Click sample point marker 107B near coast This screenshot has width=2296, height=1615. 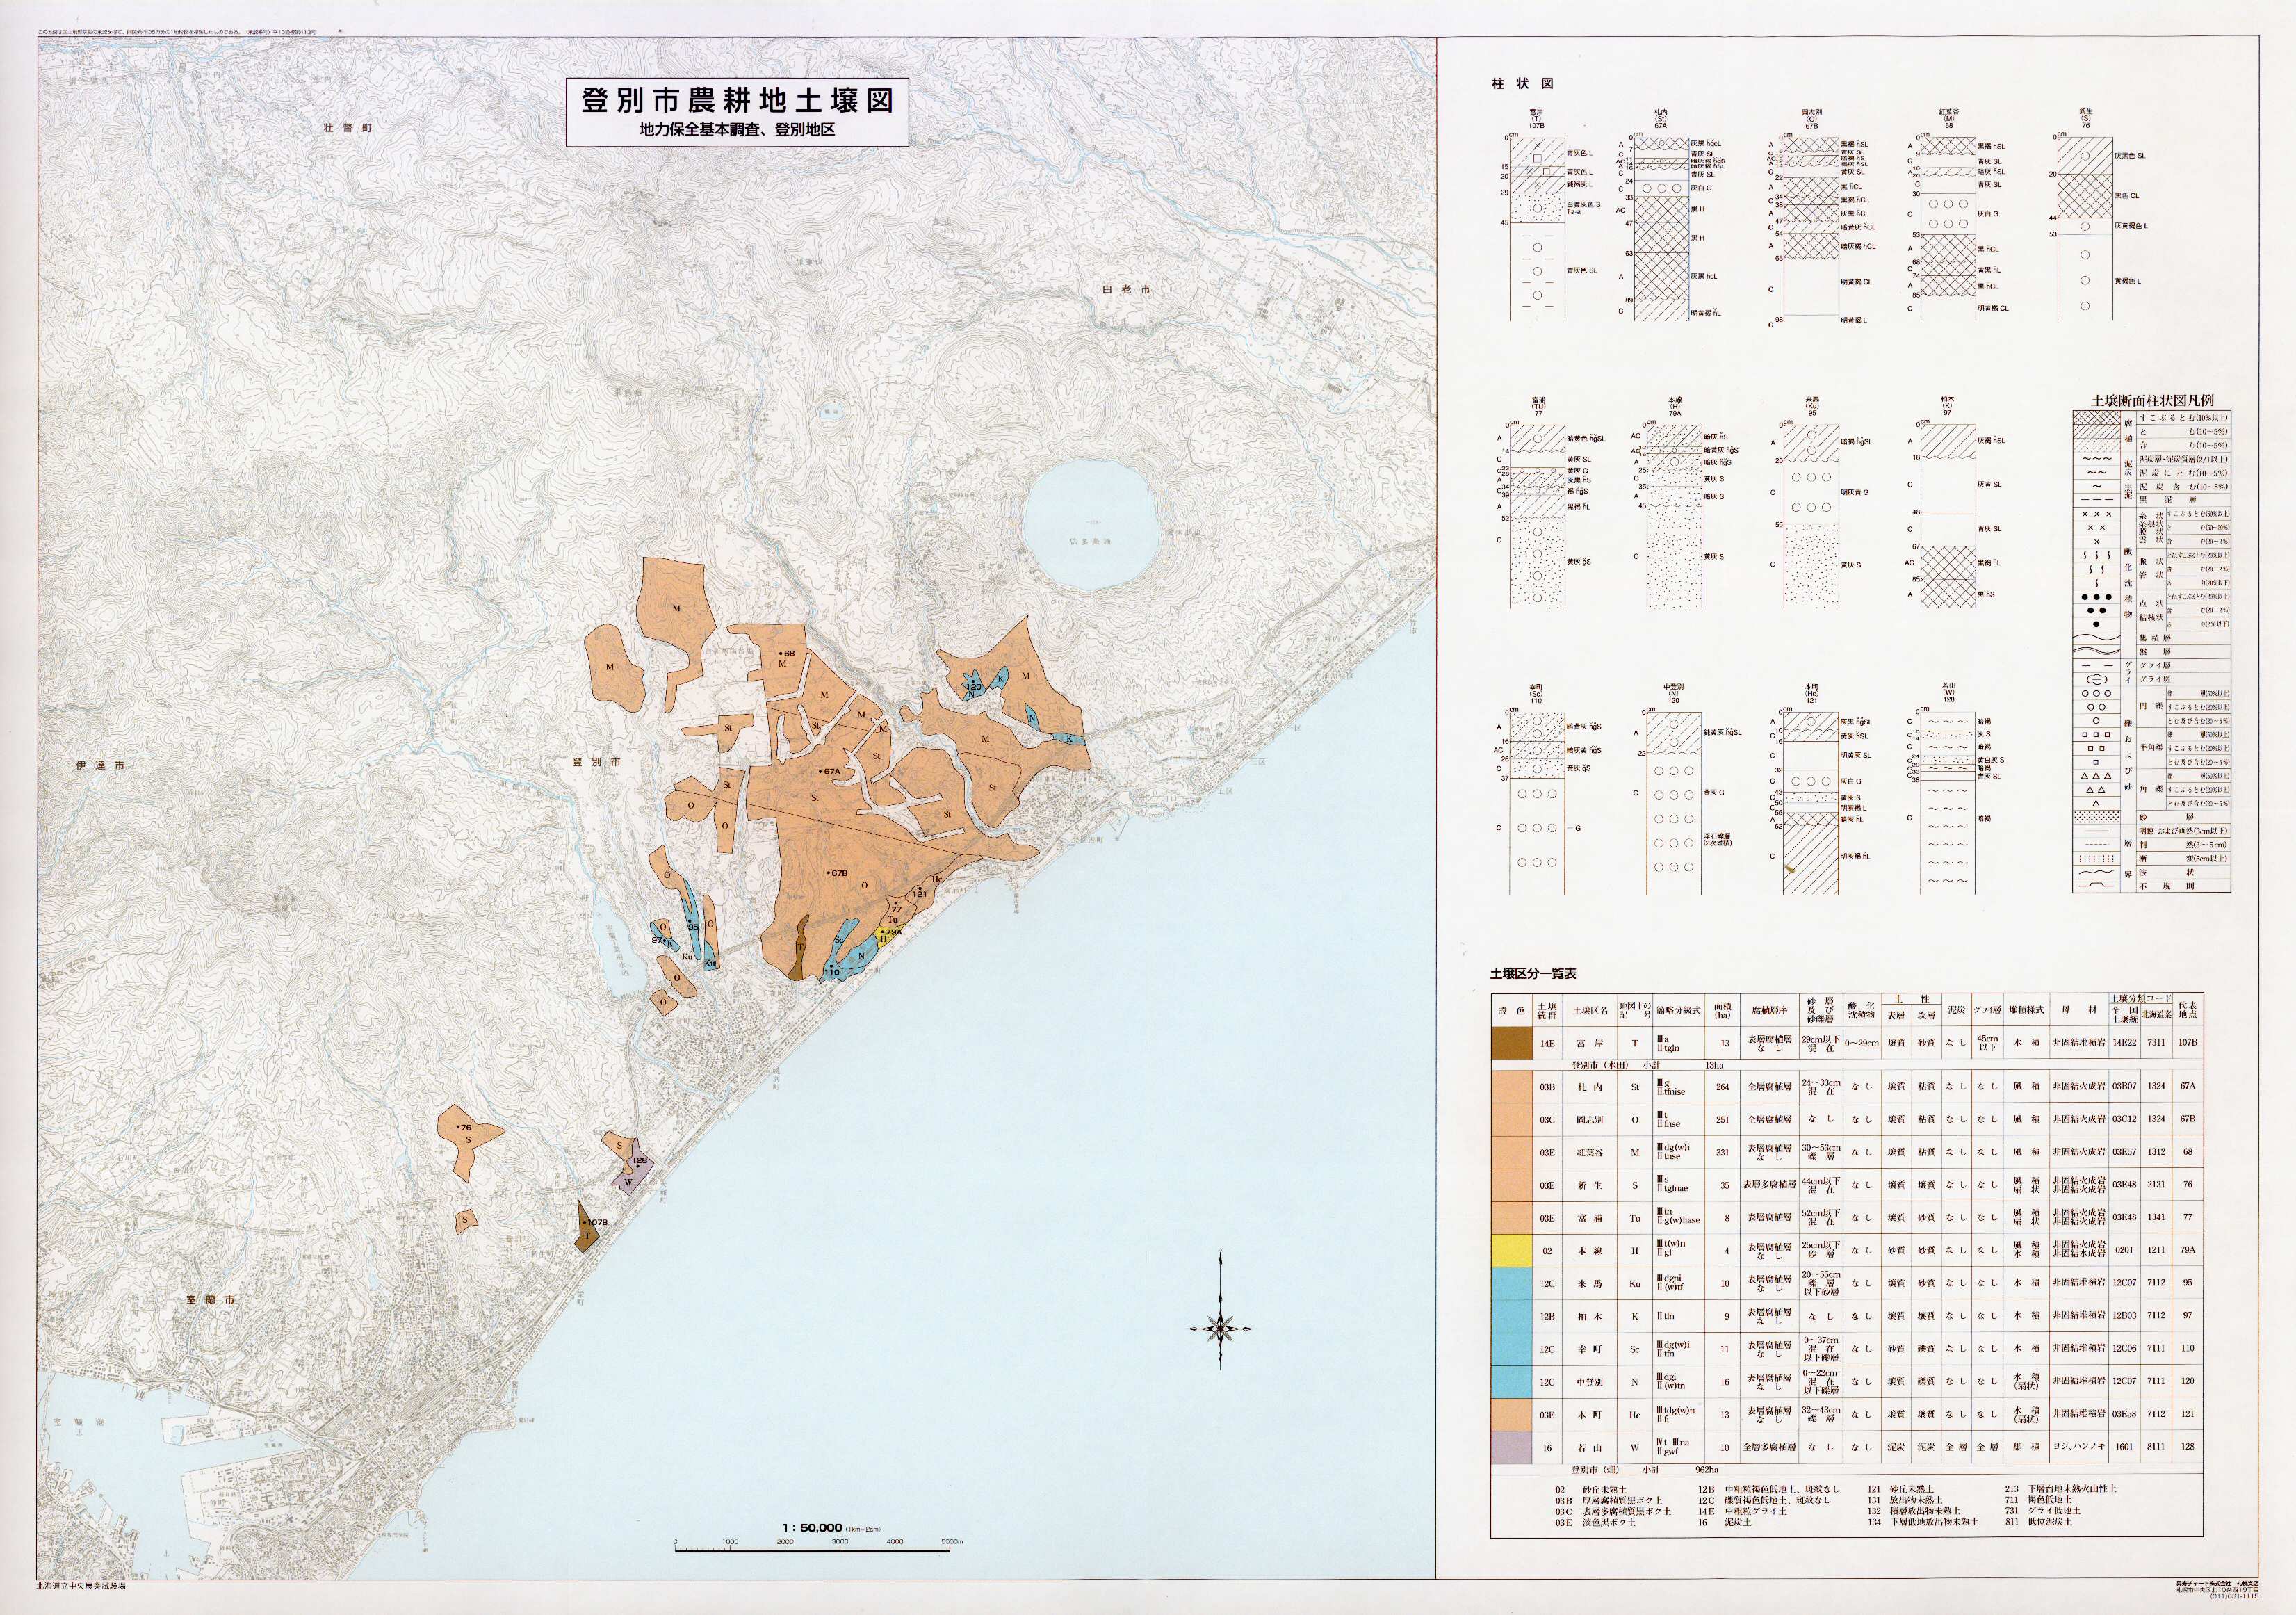click(x=592, y=1223)
